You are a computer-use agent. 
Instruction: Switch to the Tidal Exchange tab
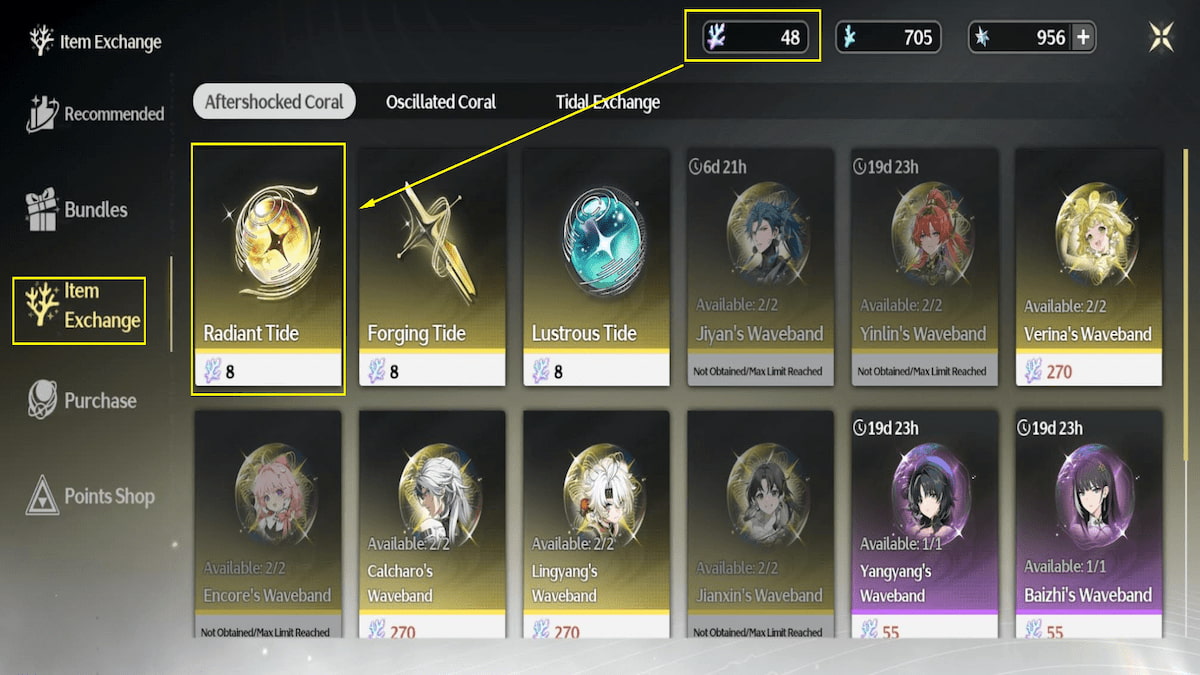[608, 102]
